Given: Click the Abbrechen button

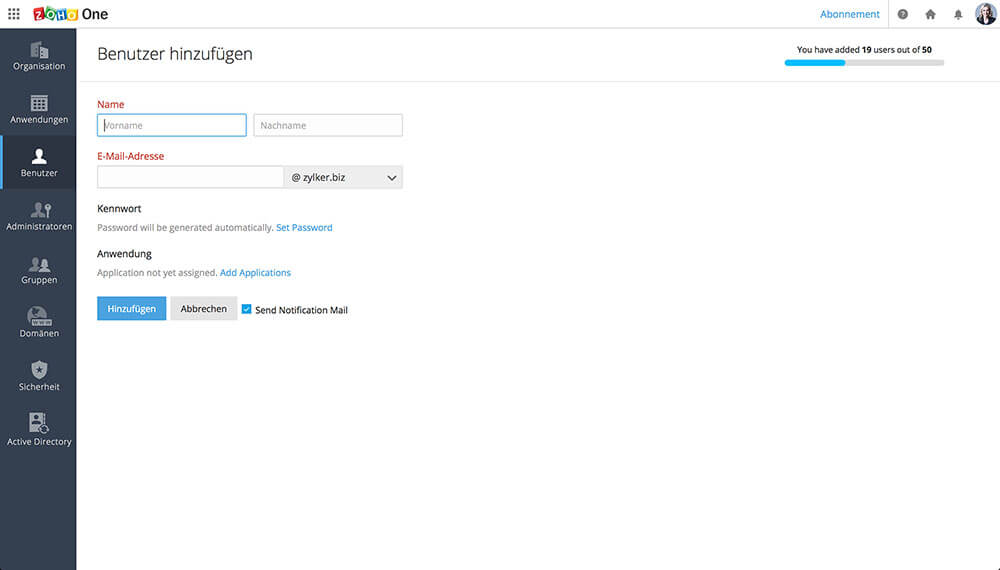Looking at the screenshot, I should (203, 309).
